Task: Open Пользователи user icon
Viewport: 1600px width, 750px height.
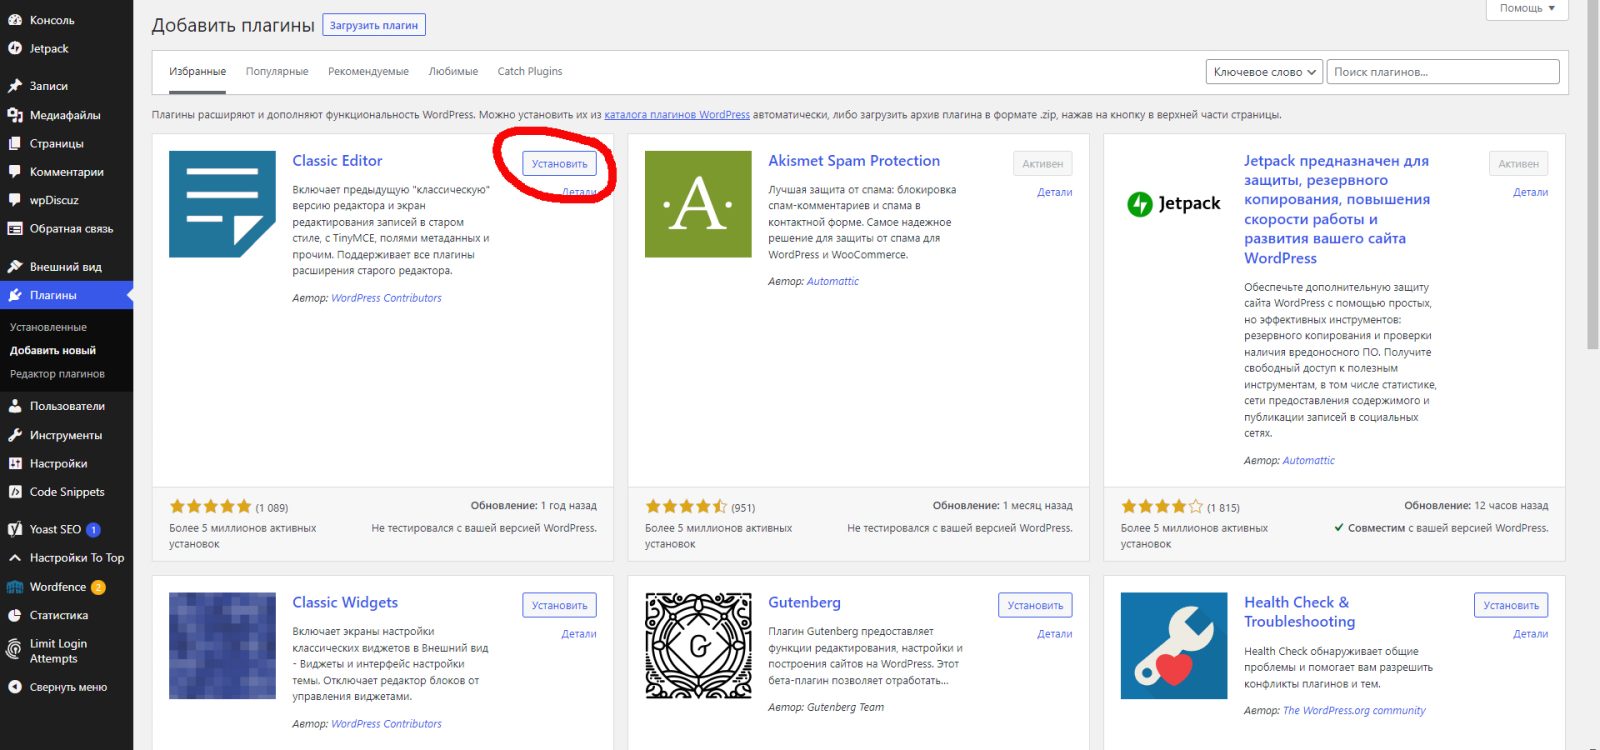Action: pyautogui.click(x=15, y=406)
